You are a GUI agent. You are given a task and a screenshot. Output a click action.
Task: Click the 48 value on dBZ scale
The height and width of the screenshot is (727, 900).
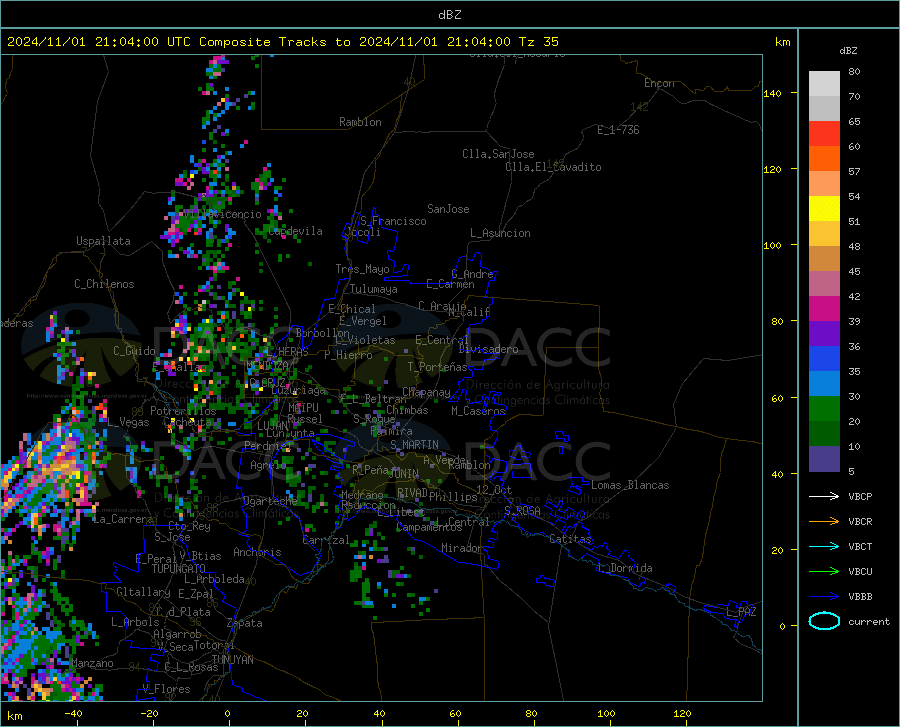pyautogui.click(x=854, y=246)
